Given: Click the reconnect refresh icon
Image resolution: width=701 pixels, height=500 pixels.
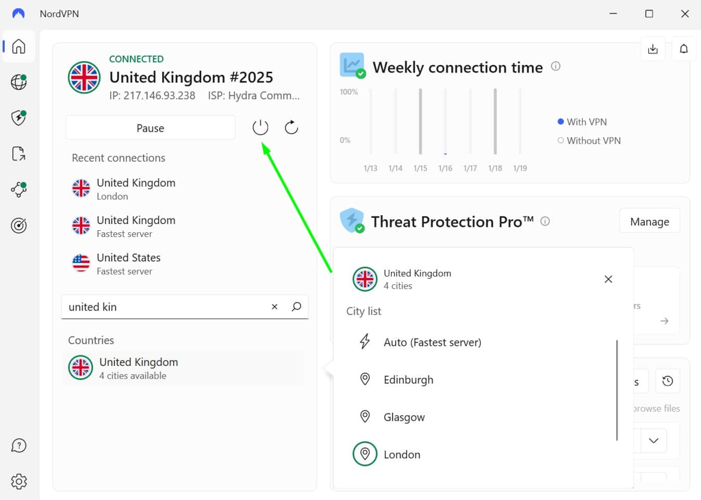Looking at the screenshot, I should [291, 128].
